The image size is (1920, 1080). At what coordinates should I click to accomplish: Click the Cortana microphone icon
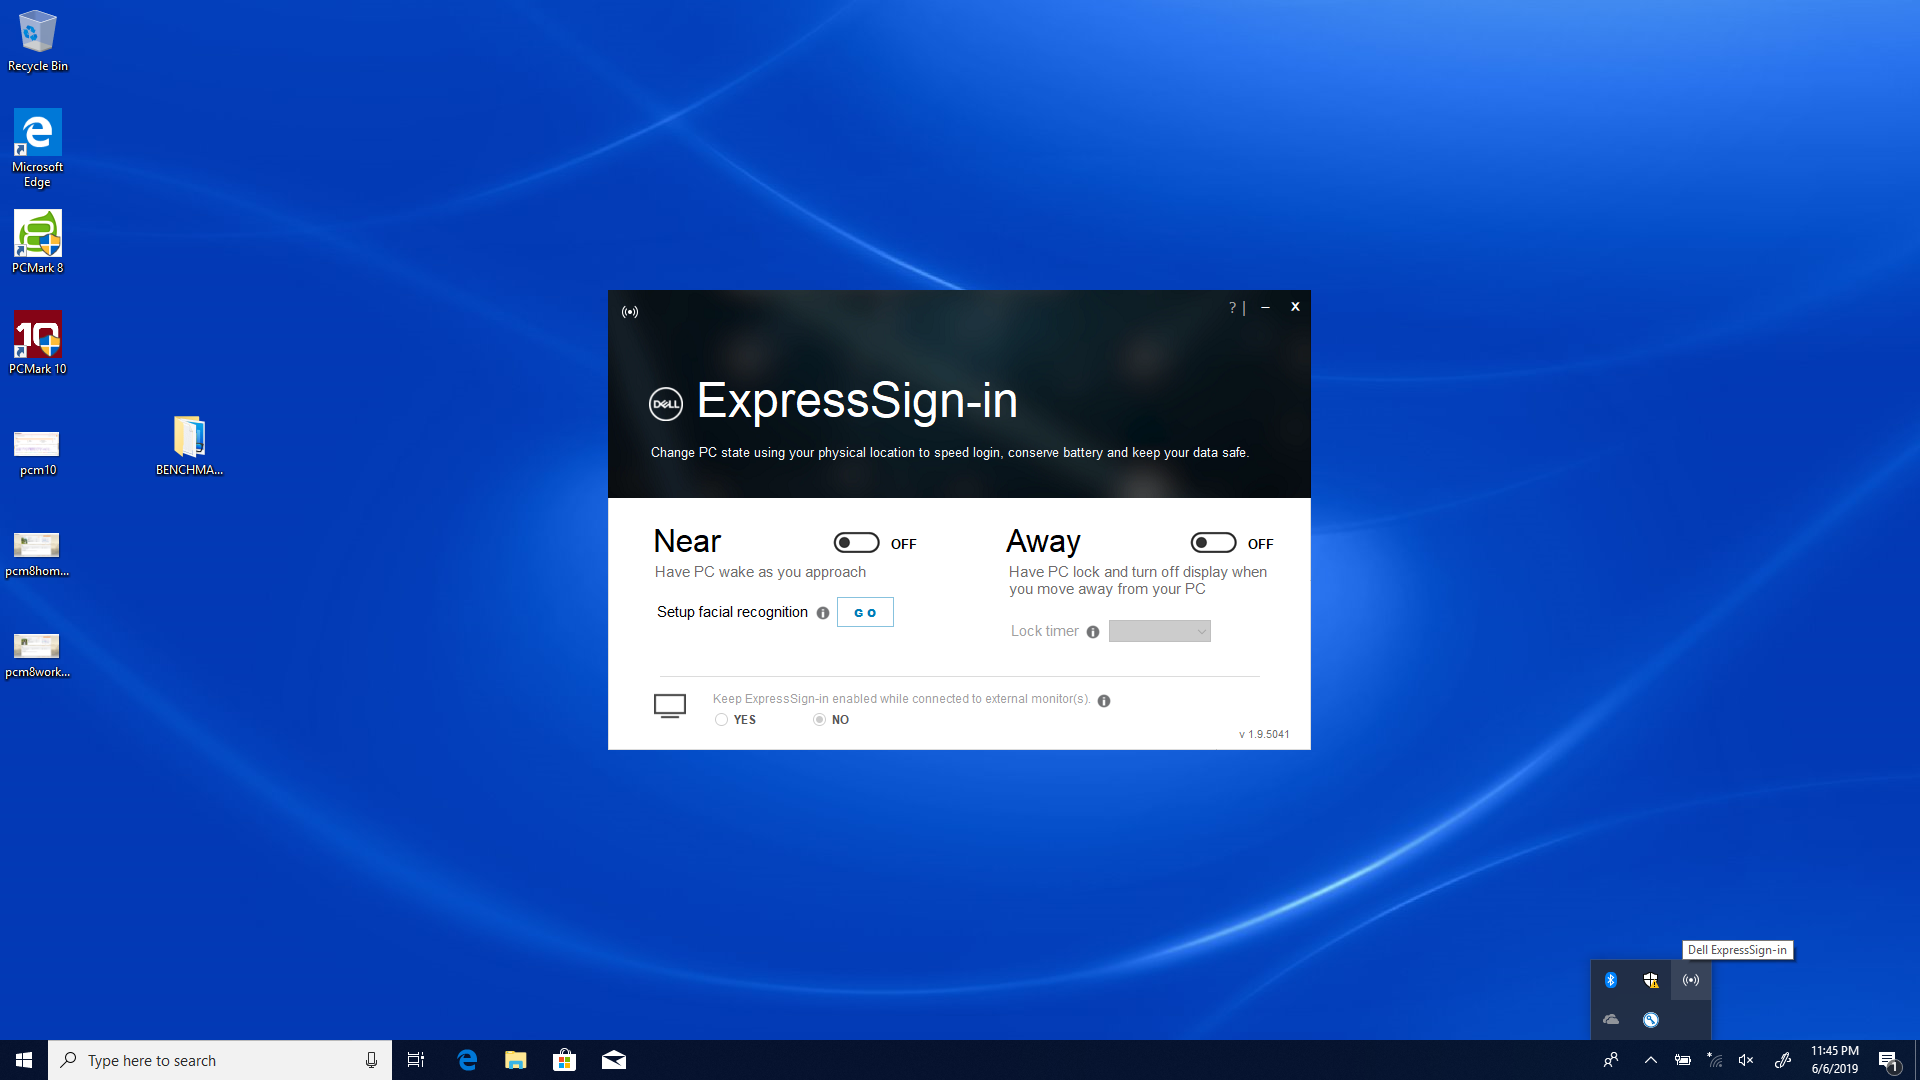pos(371,1060)
